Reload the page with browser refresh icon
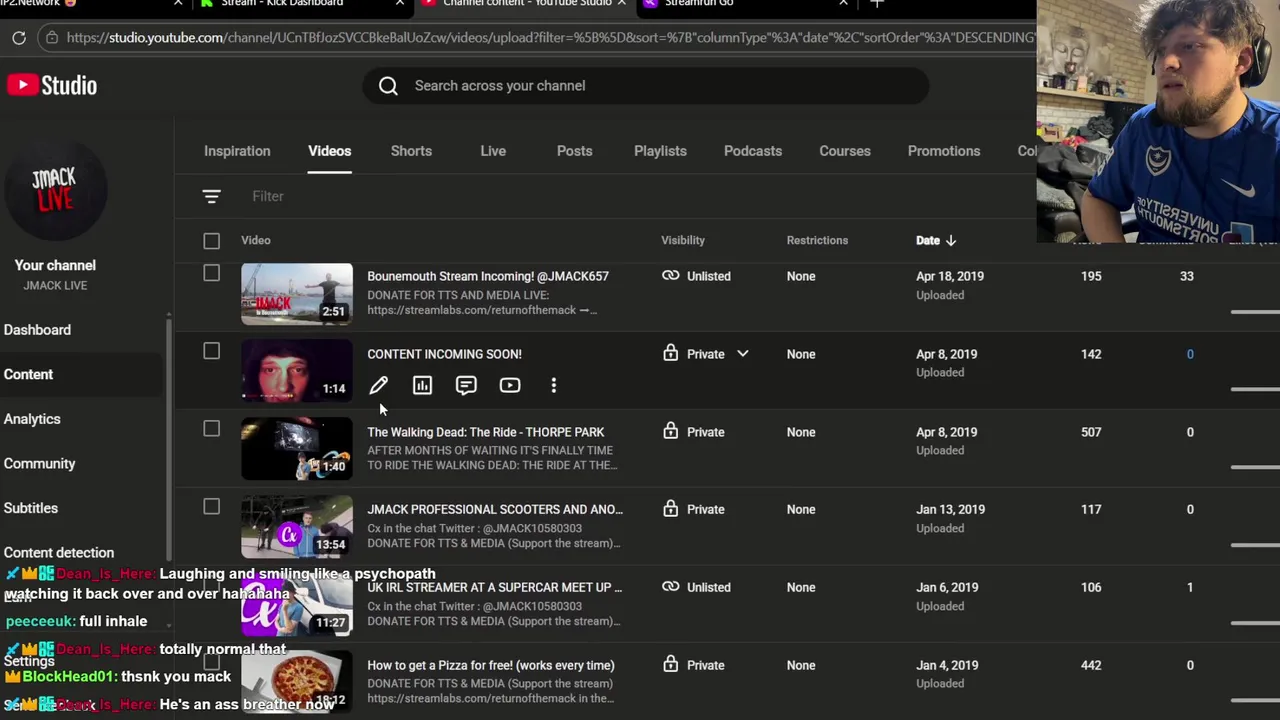Image resolution: width=1280 pixels, height=720 pixels. (19, 38)
